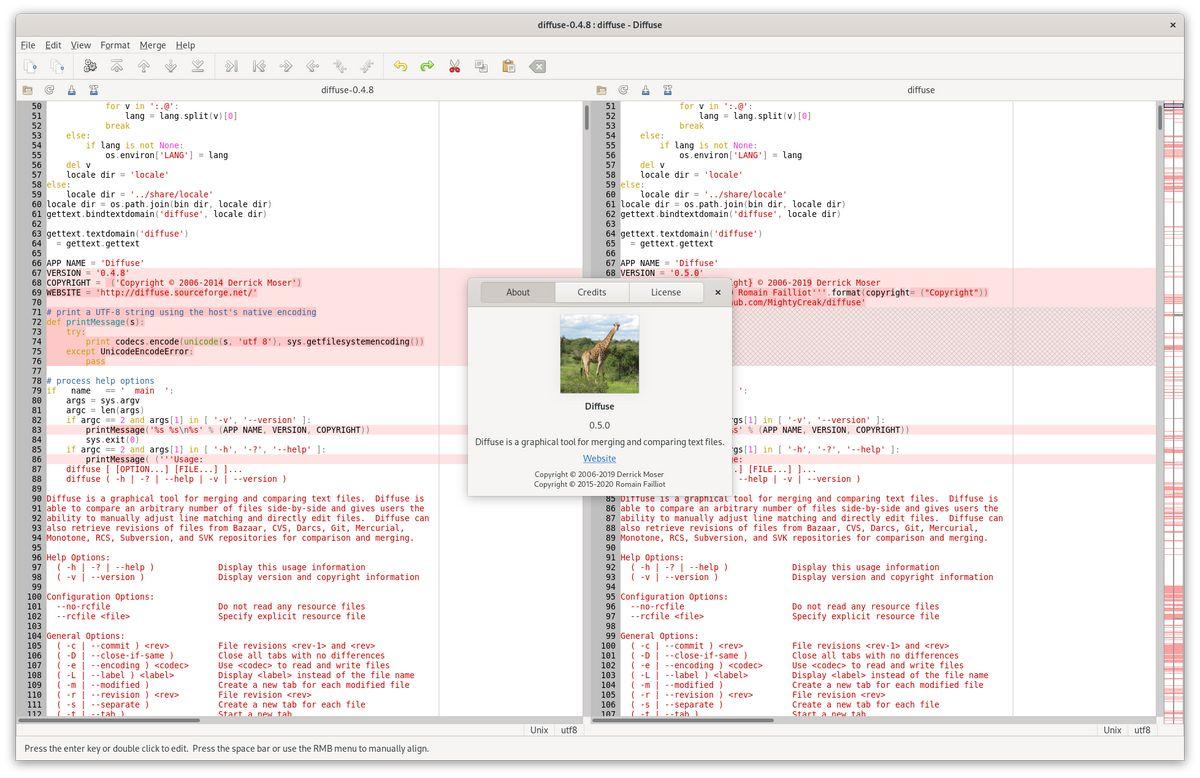This screenshot has width=1200, height=778.
Task: Click the New 2-Way File Merge icon
Action: coord(31,66)
